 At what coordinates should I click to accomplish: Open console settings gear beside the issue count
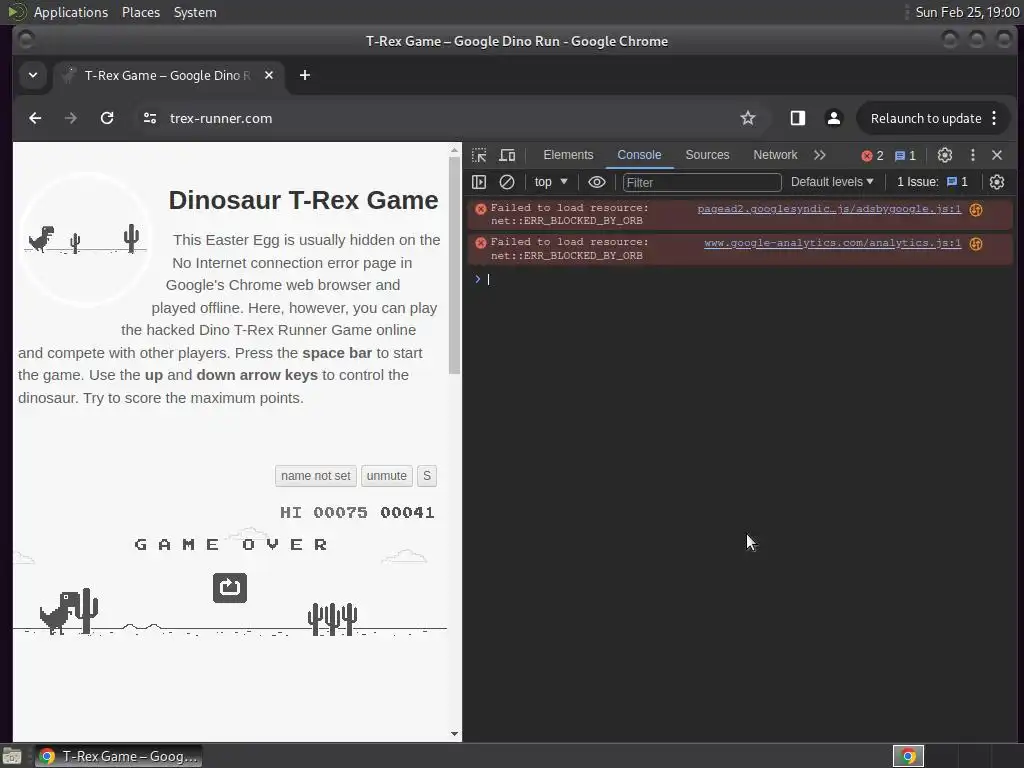[997, 182]
